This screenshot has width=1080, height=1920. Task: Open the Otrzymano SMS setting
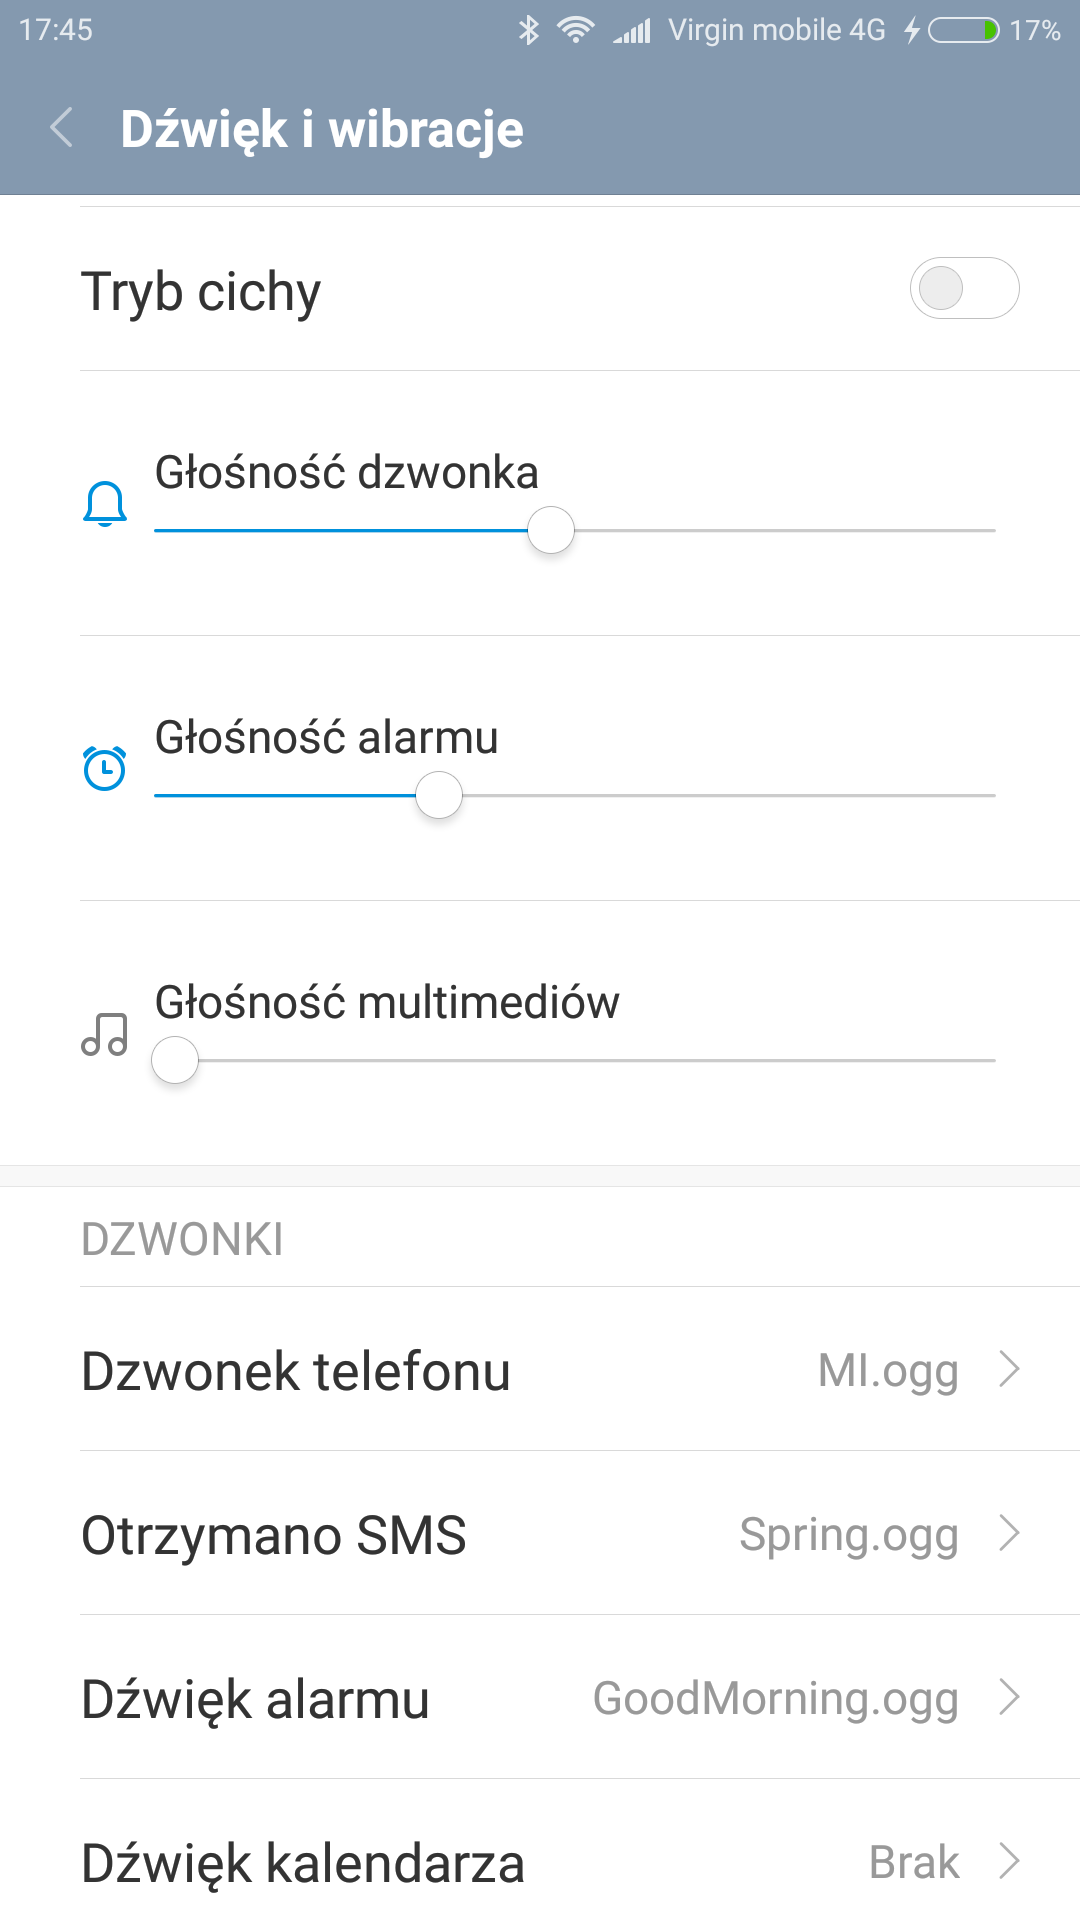pos(274,1535)
